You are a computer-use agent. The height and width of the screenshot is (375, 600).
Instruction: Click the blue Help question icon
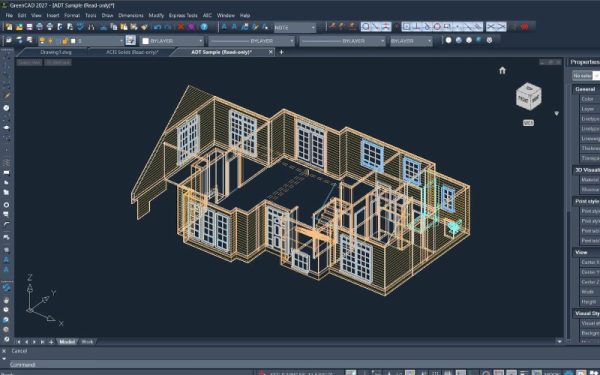(204, 27)
